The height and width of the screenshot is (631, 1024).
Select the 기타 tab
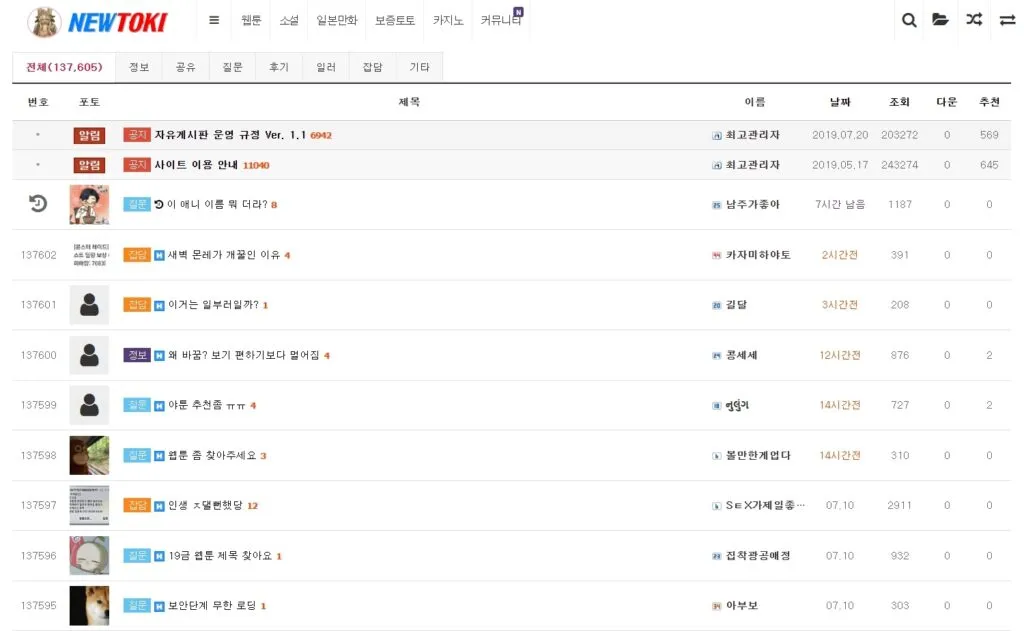[419, 66]
